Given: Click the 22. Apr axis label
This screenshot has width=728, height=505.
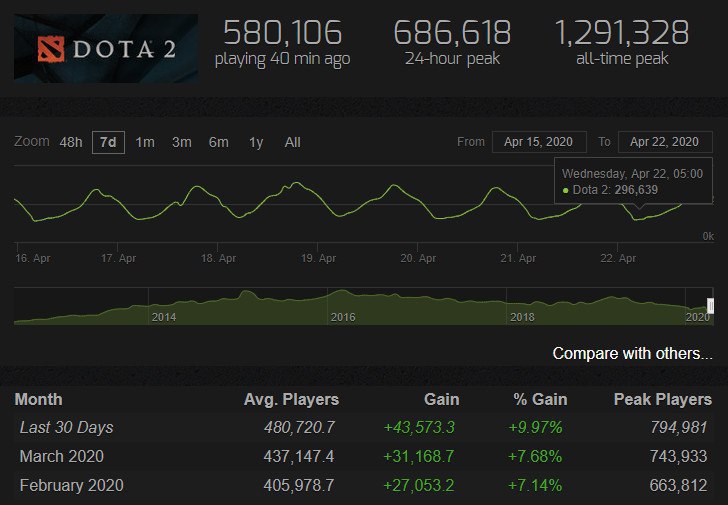Looking at the screenshot, I should (x=618, y=258).
